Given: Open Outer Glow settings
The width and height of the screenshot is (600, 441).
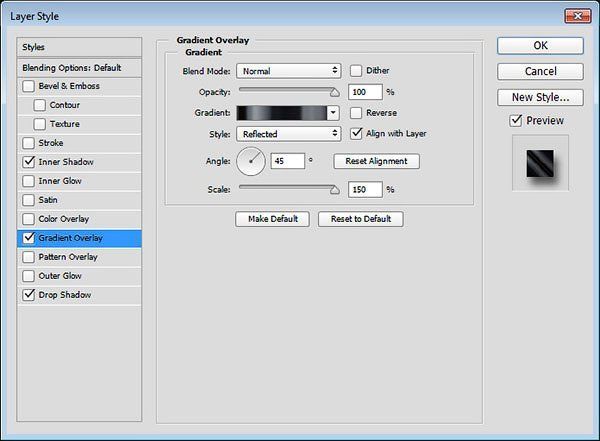Looking at the screenshot, I should coord(60,276).
